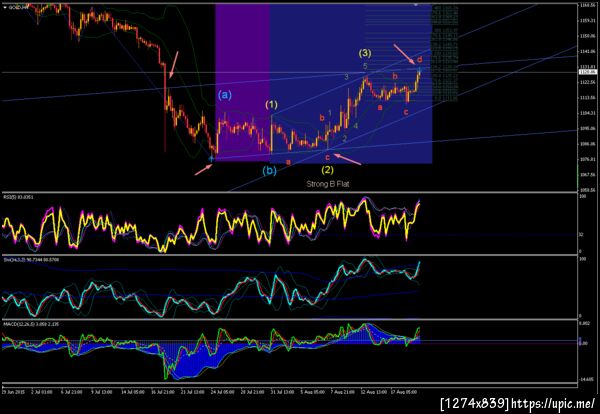Click the 1104.31 price axis label
Image resolution: width=600 pixels, height=414 pixels.
587,113
